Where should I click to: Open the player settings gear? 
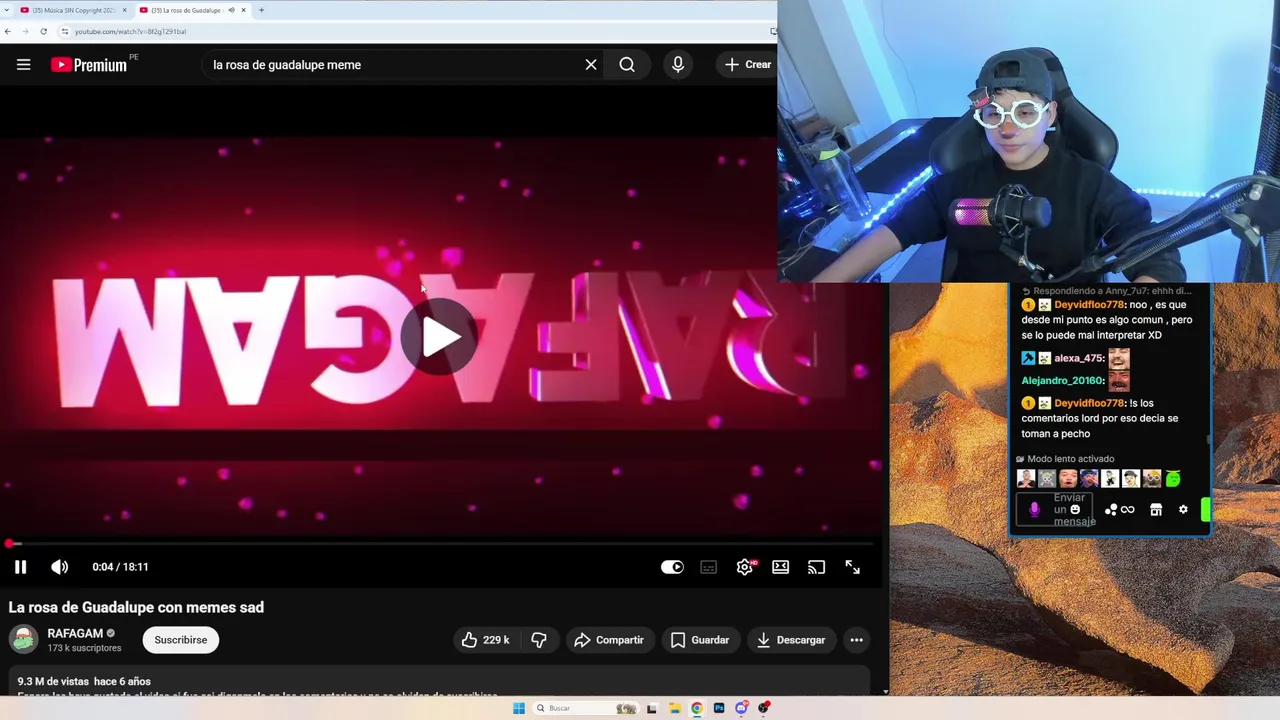[x=745, y=567]
